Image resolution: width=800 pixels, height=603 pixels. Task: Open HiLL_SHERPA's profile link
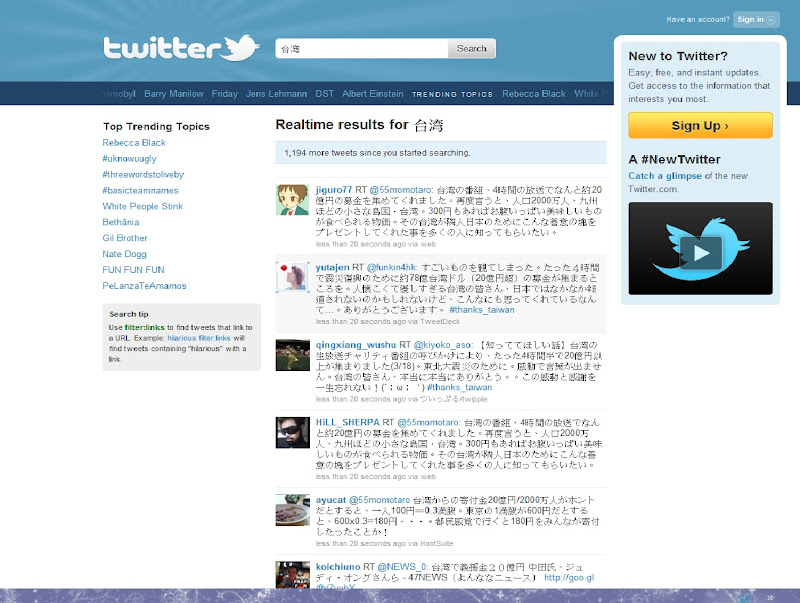(x=347, y=422)
